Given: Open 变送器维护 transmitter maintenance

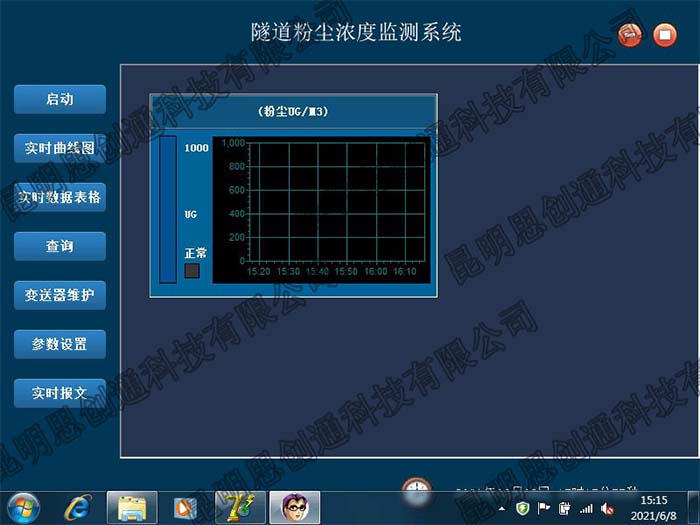Looking at the screenshot, I should pos(59,295).
